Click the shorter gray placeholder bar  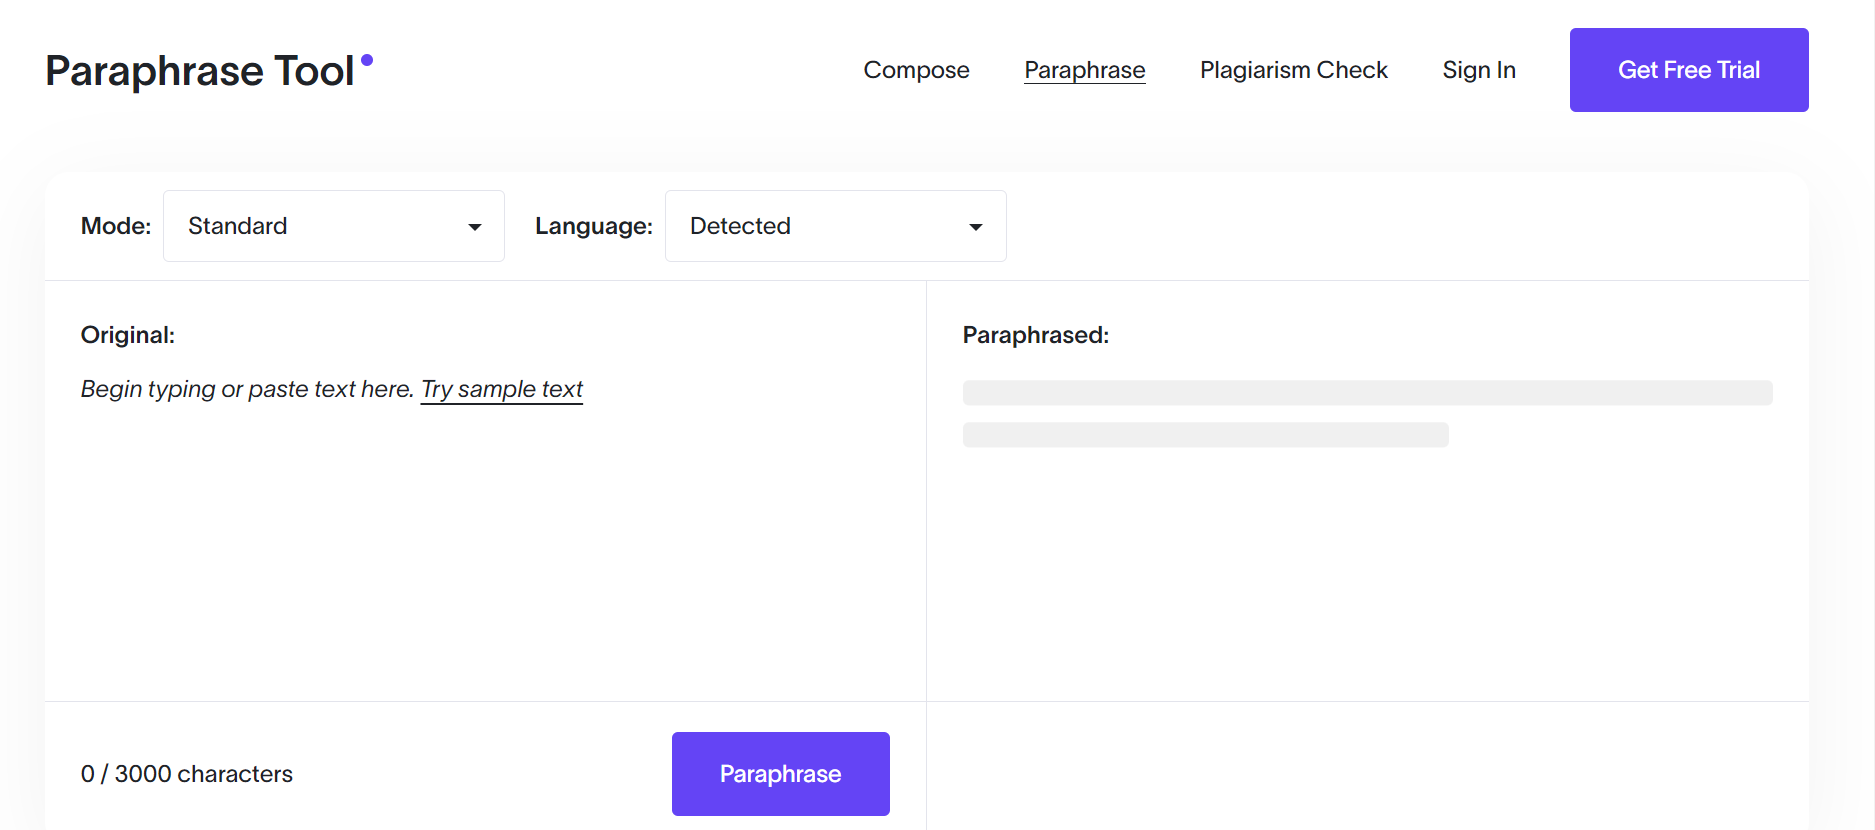tap(1205, 435)
